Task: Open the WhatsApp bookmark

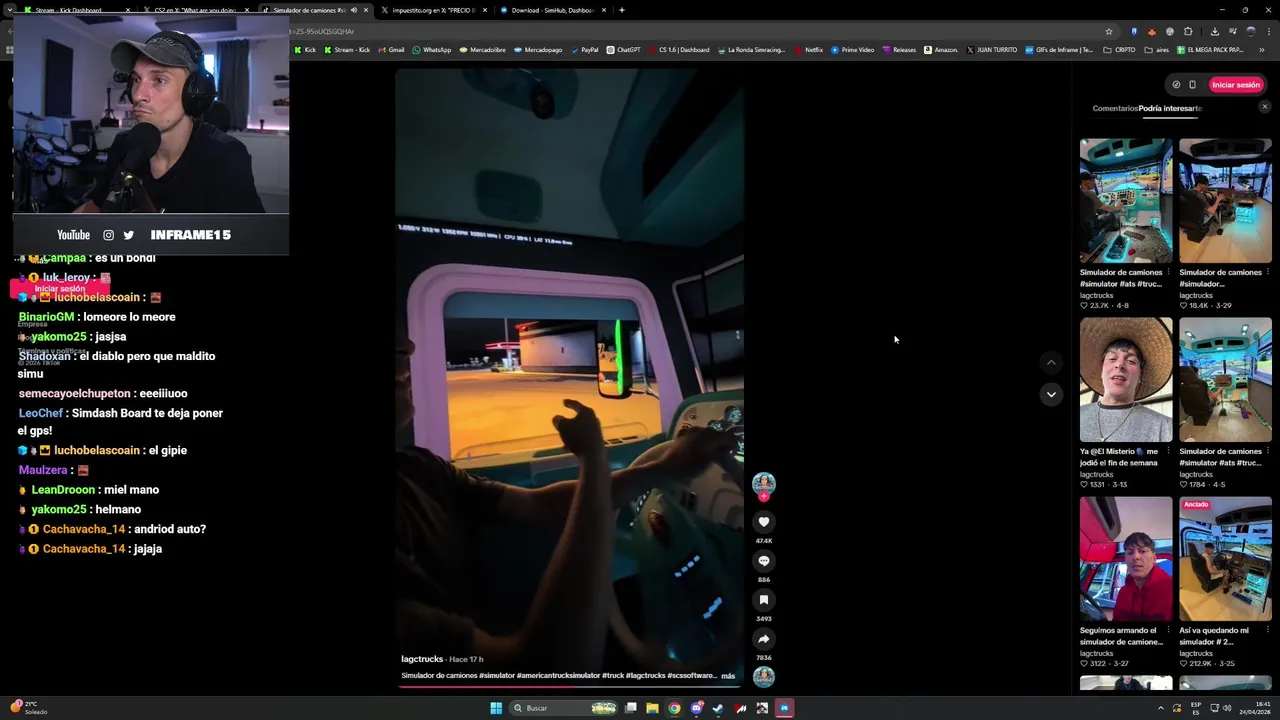Action: click(x=432, y=50)
